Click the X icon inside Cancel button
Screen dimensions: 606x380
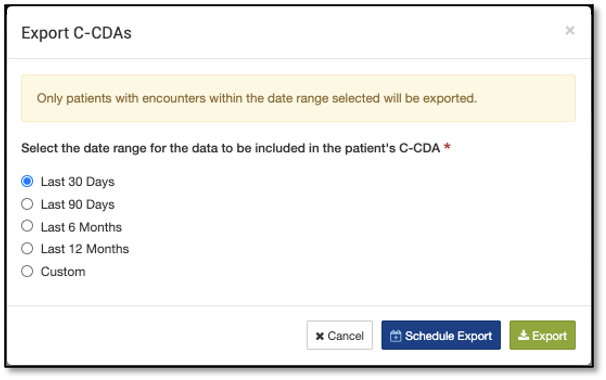pyautogui.click(x=320, y=336)
